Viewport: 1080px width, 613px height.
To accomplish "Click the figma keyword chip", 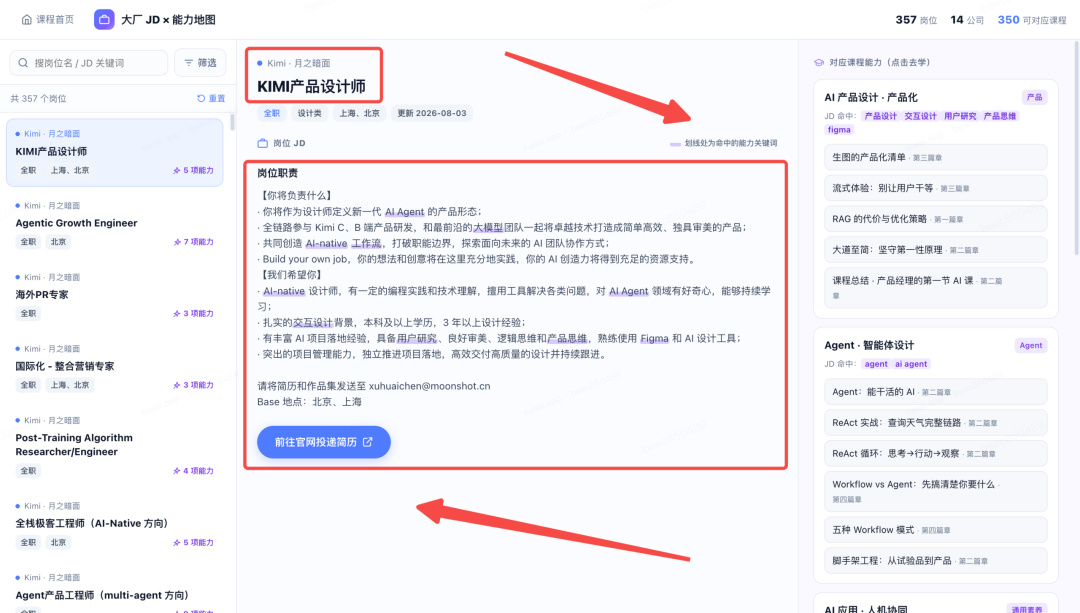I will tap(839, 129).
